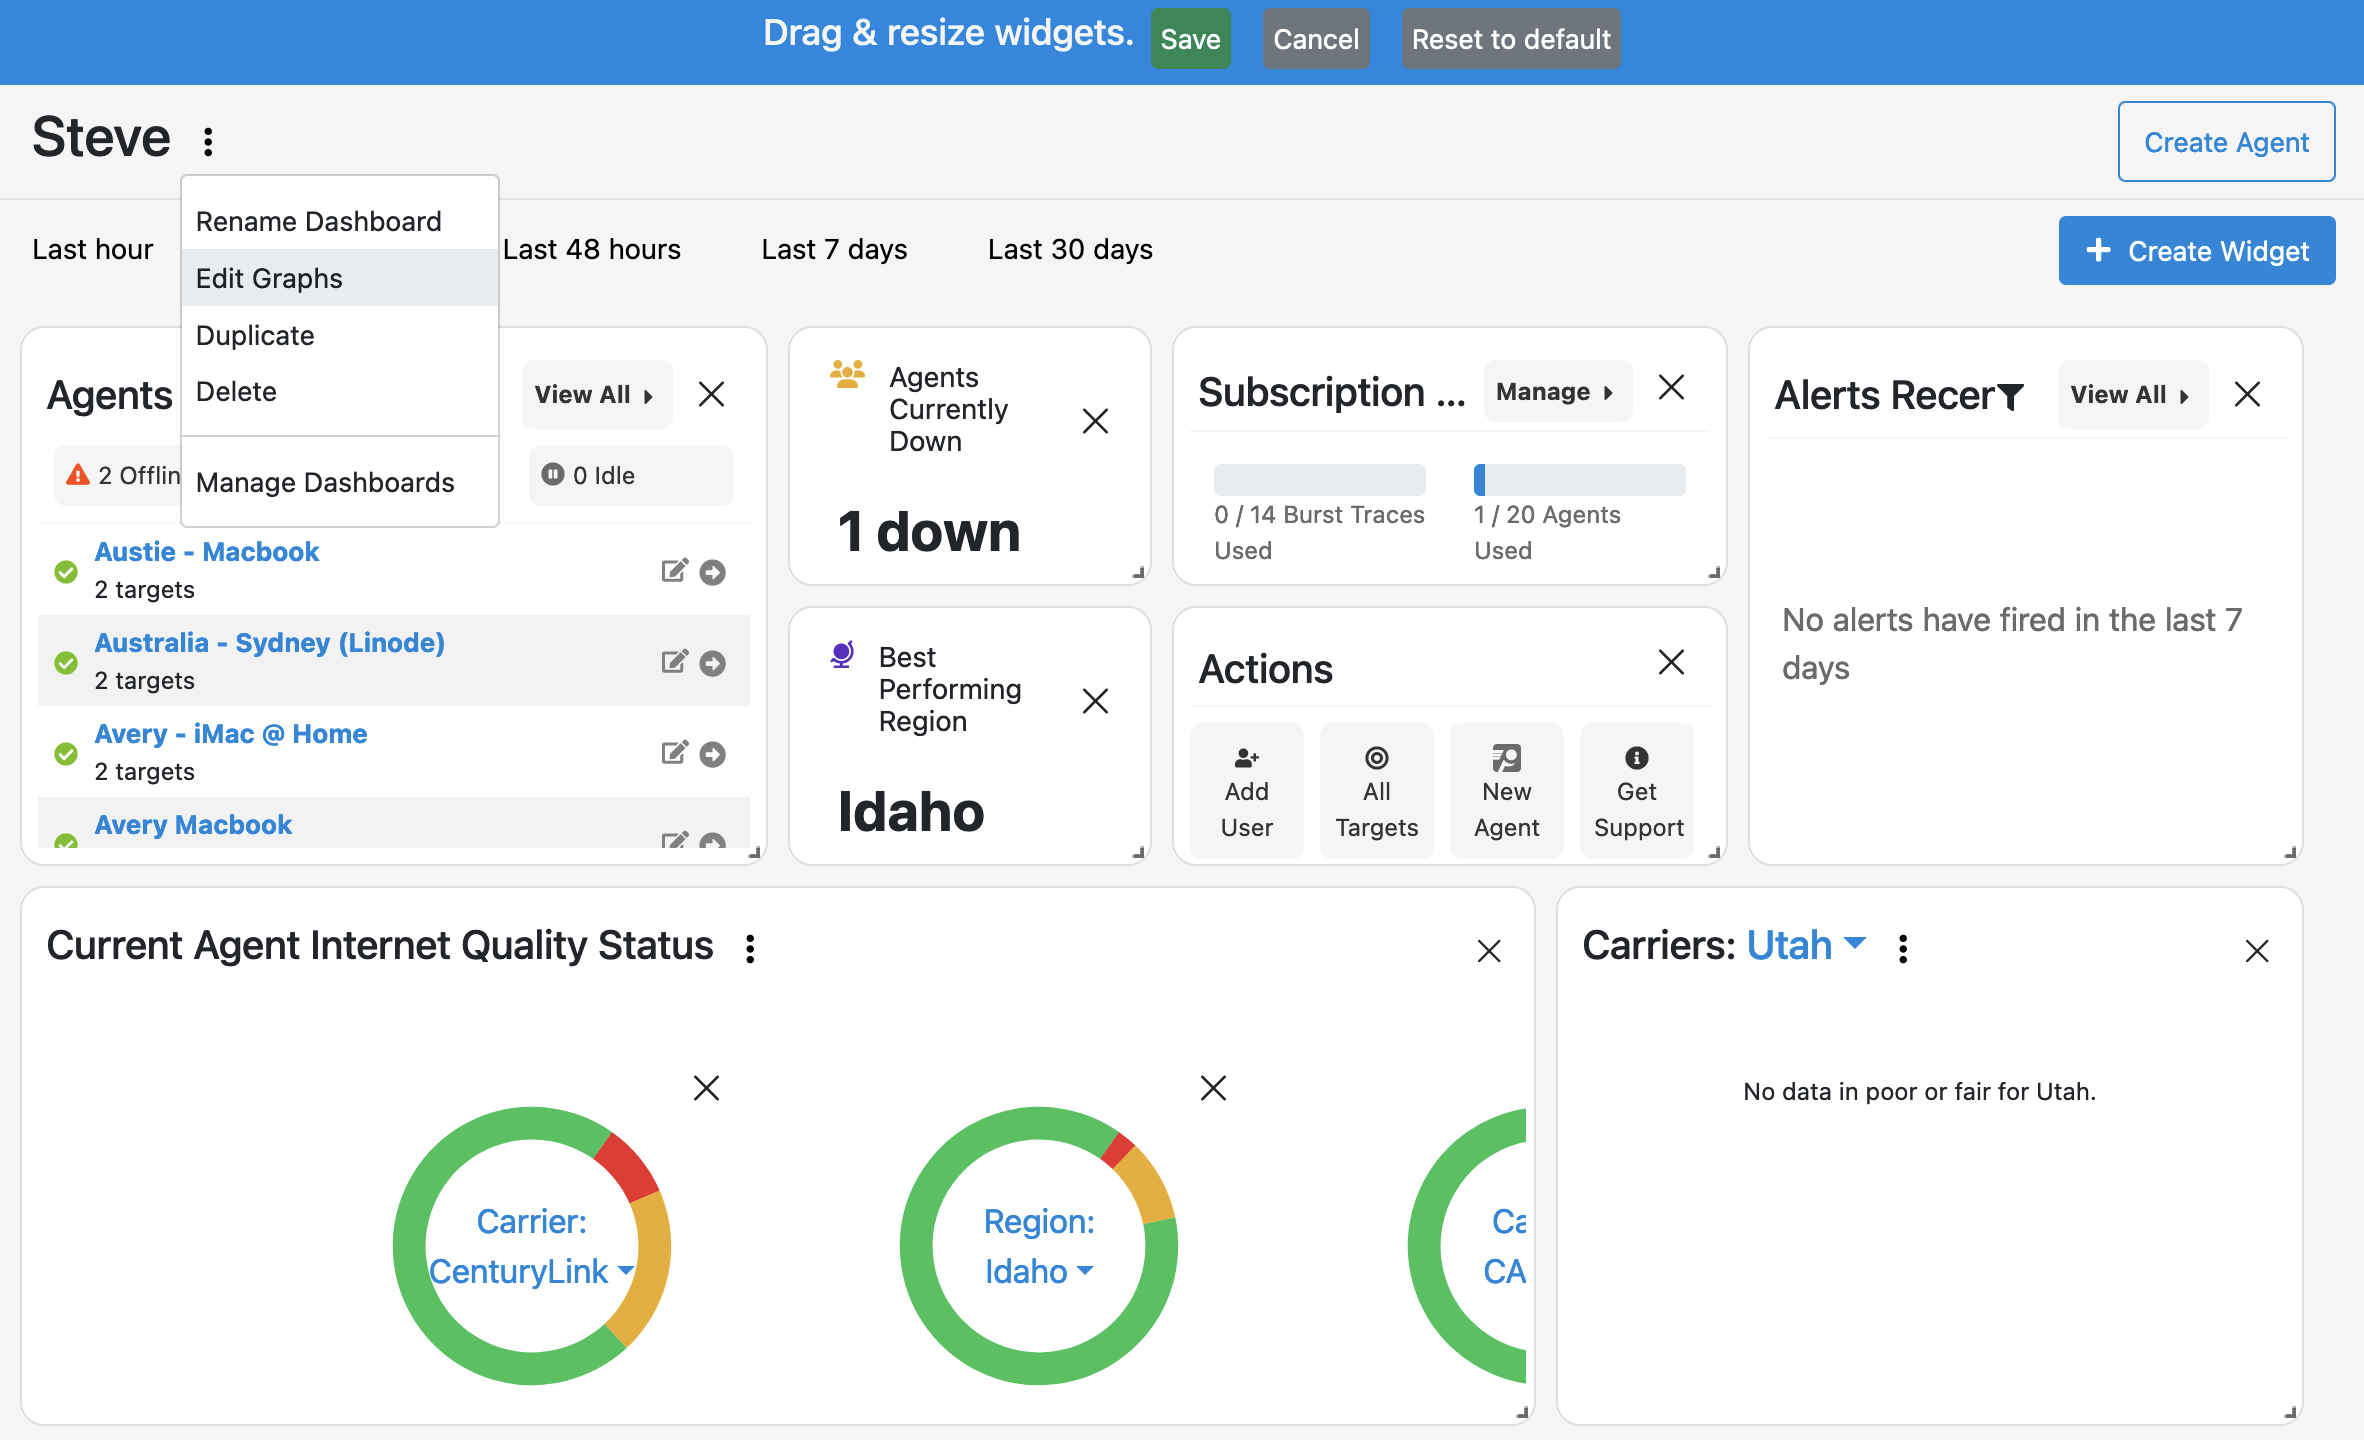Open Get Support from the Actions widget
Image resolution: width=2364 pixels, height=1440 pixels.
(1637, 790)
